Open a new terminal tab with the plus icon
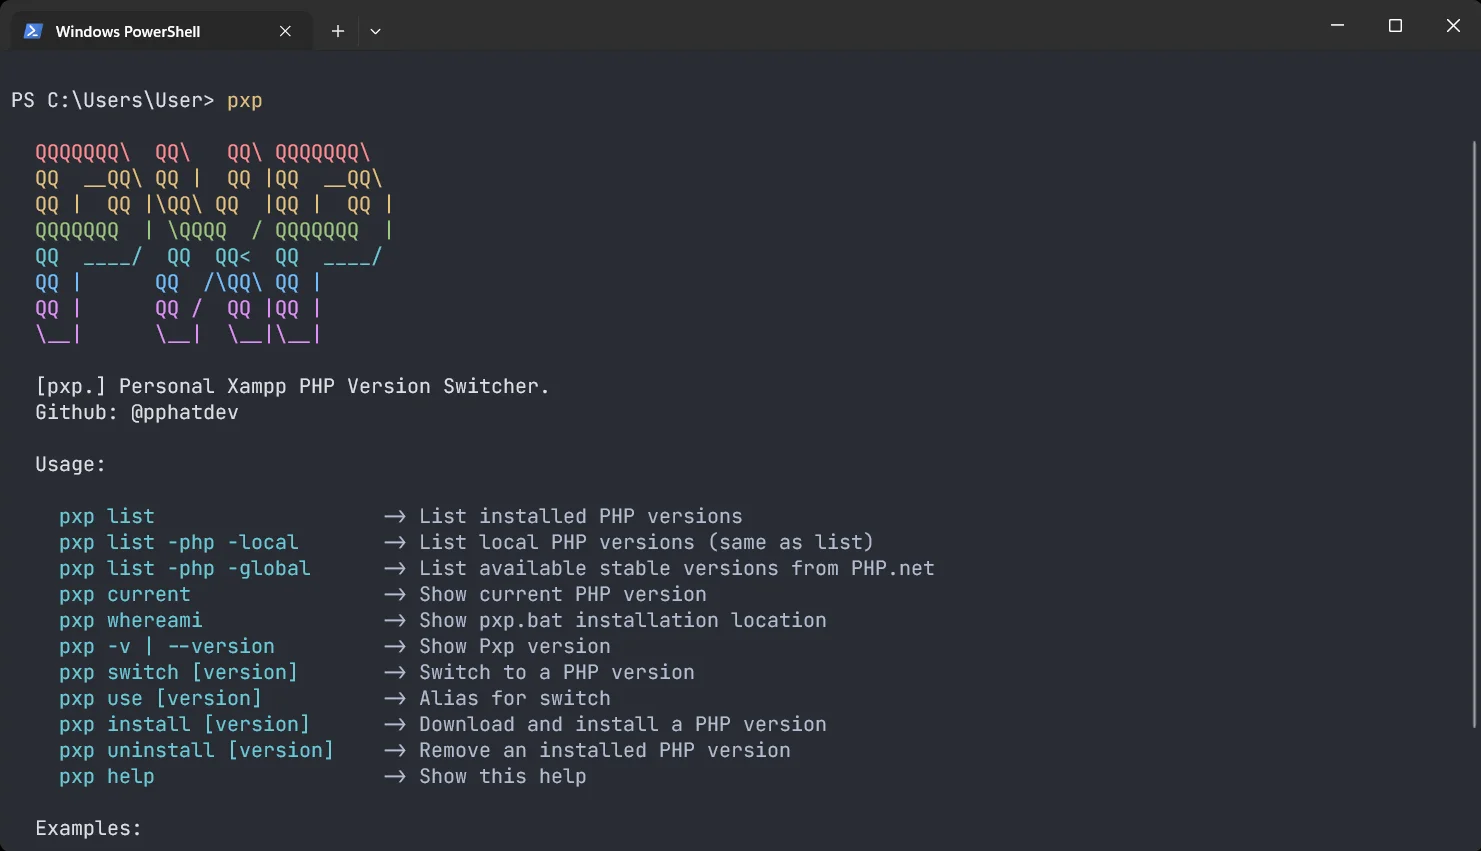 click(337, 31)
